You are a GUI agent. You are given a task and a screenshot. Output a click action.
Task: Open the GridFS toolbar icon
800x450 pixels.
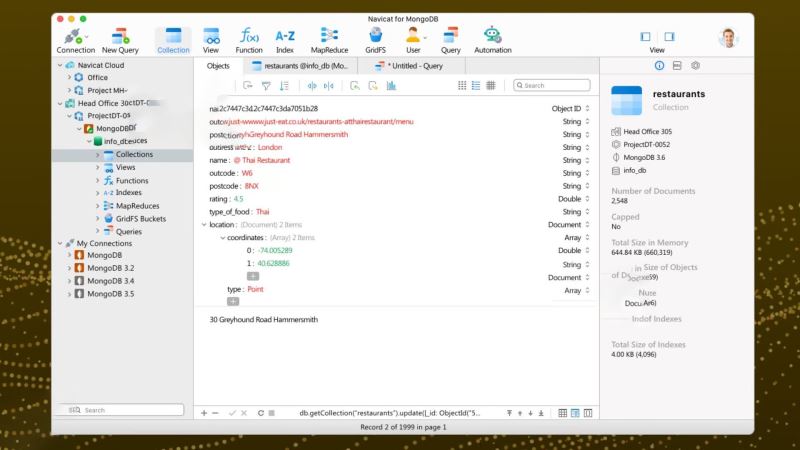tap(376, 40)
